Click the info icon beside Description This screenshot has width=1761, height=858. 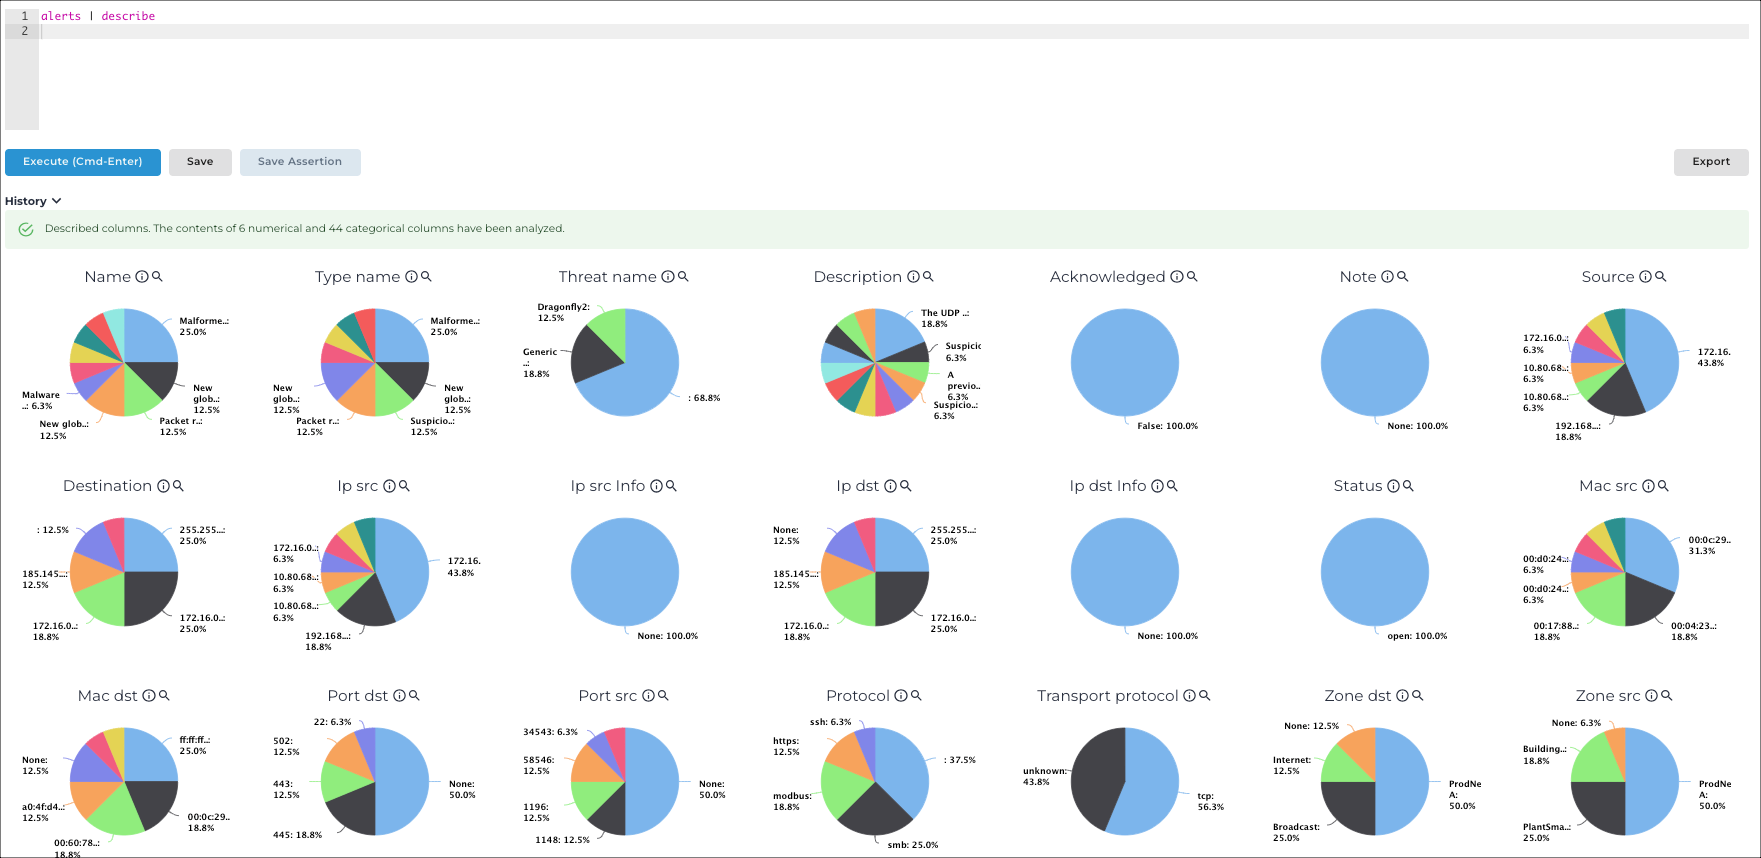coord(913,277)
